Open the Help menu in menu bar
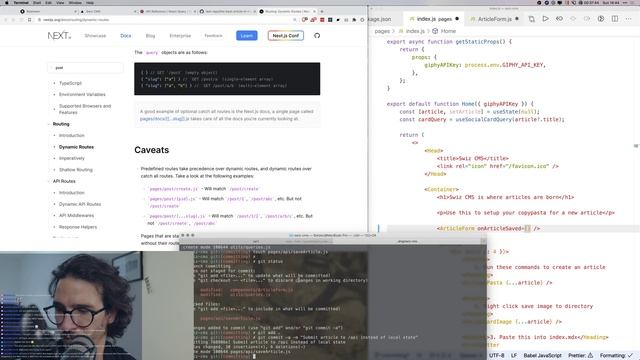The image size is (640, 360). tap(90, 2)
